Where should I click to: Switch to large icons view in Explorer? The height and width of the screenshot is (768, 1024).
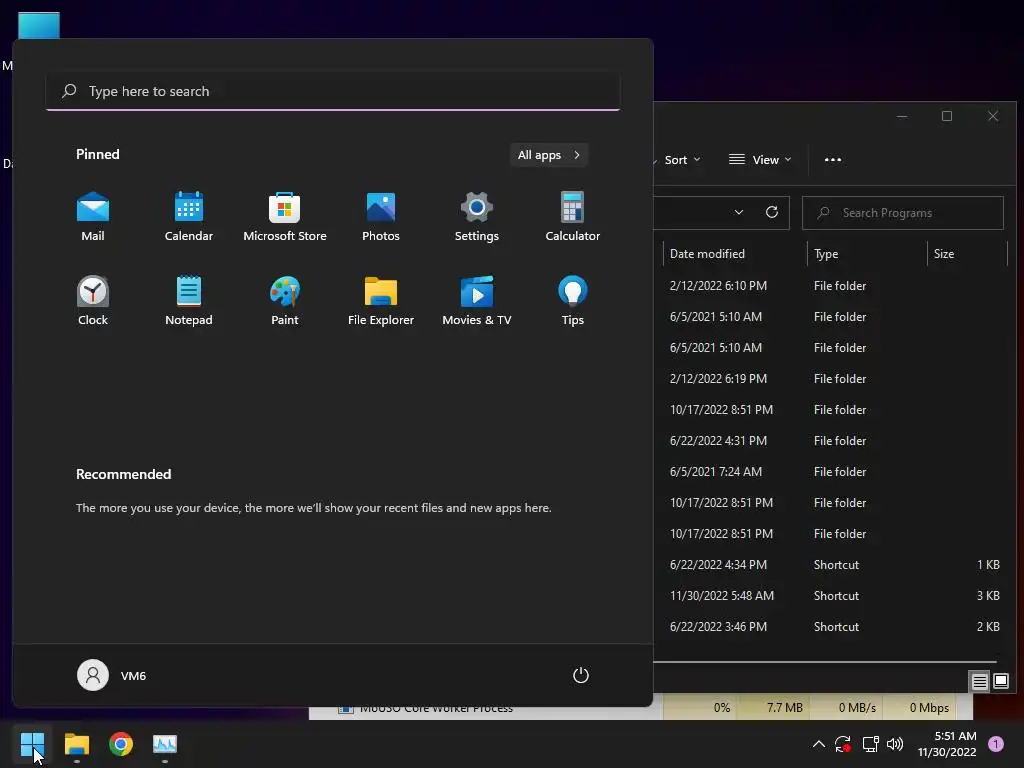(x=1000, y=682)
